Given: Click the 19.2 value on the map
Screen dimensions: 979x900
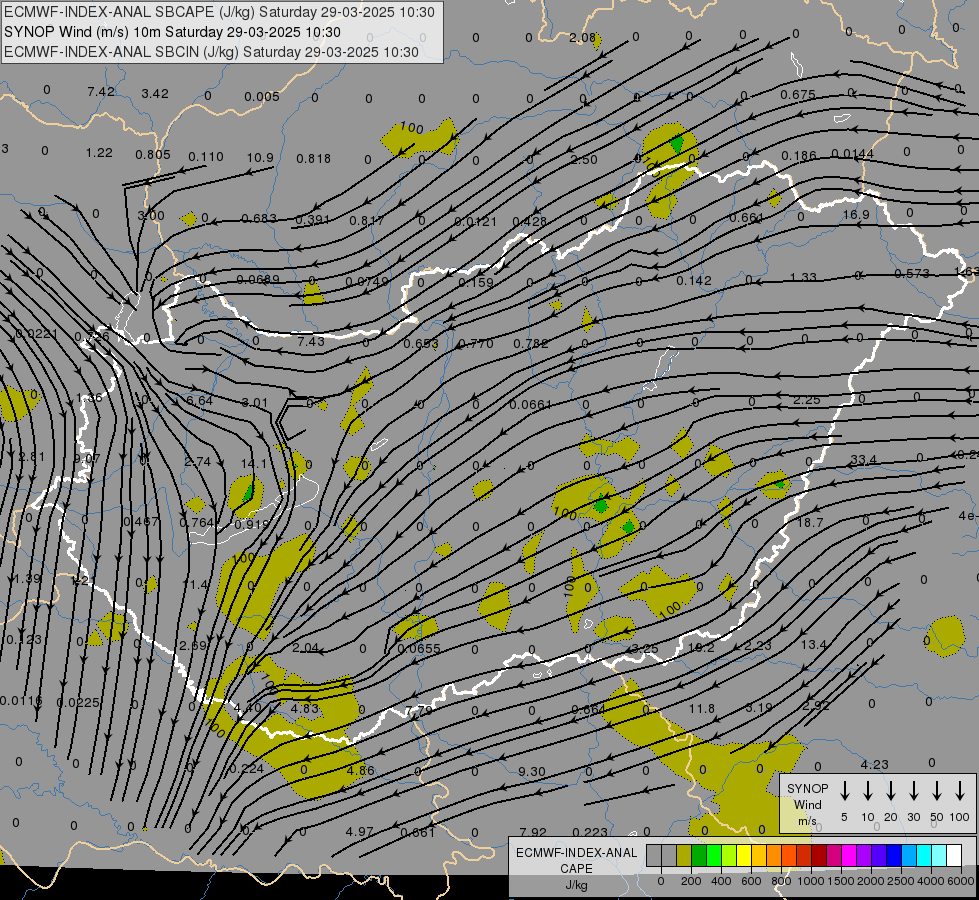Looking at the screenshot, I should pos(701,648).
